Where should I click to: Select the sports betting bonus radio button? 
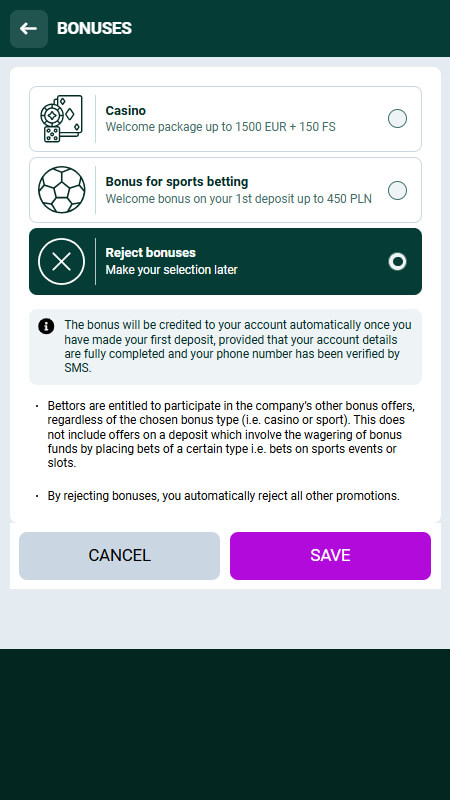[x=397, y=190]
